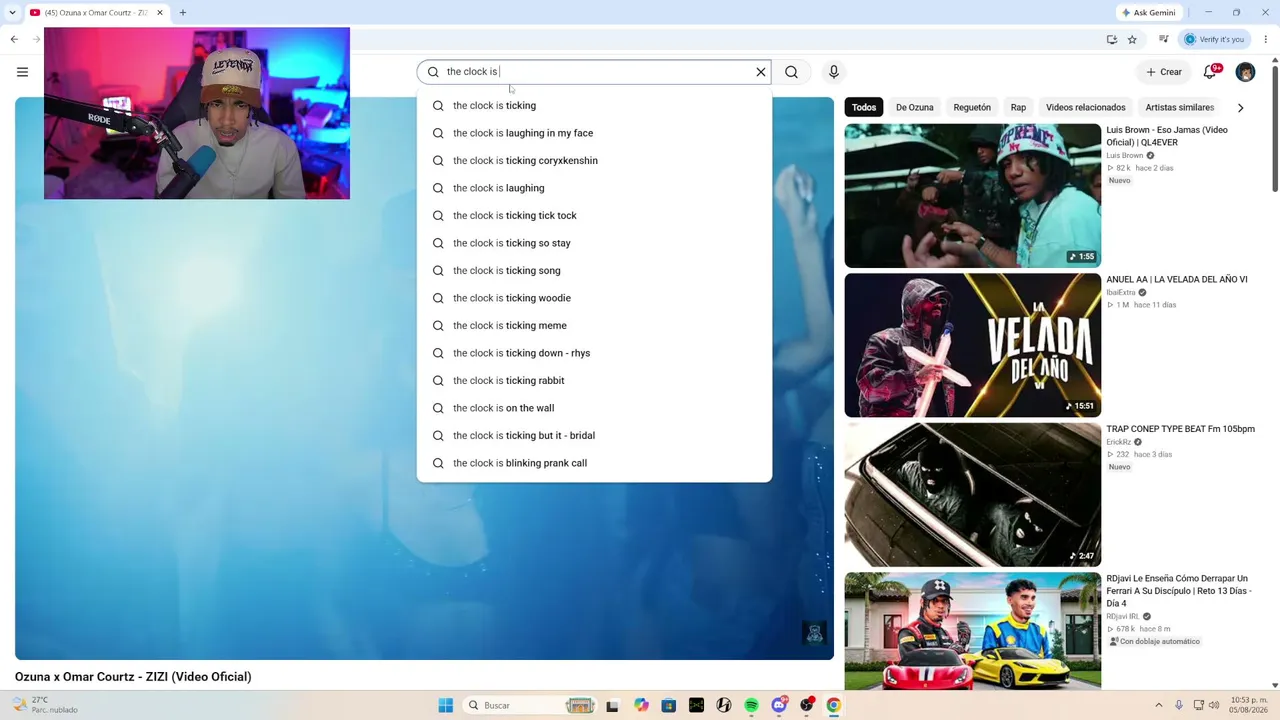The height and width of the screenshot is (720, 1280).
Task: Choose suggestion 'the clock is laughing in my face'
Action: click(x=594, y=133)
